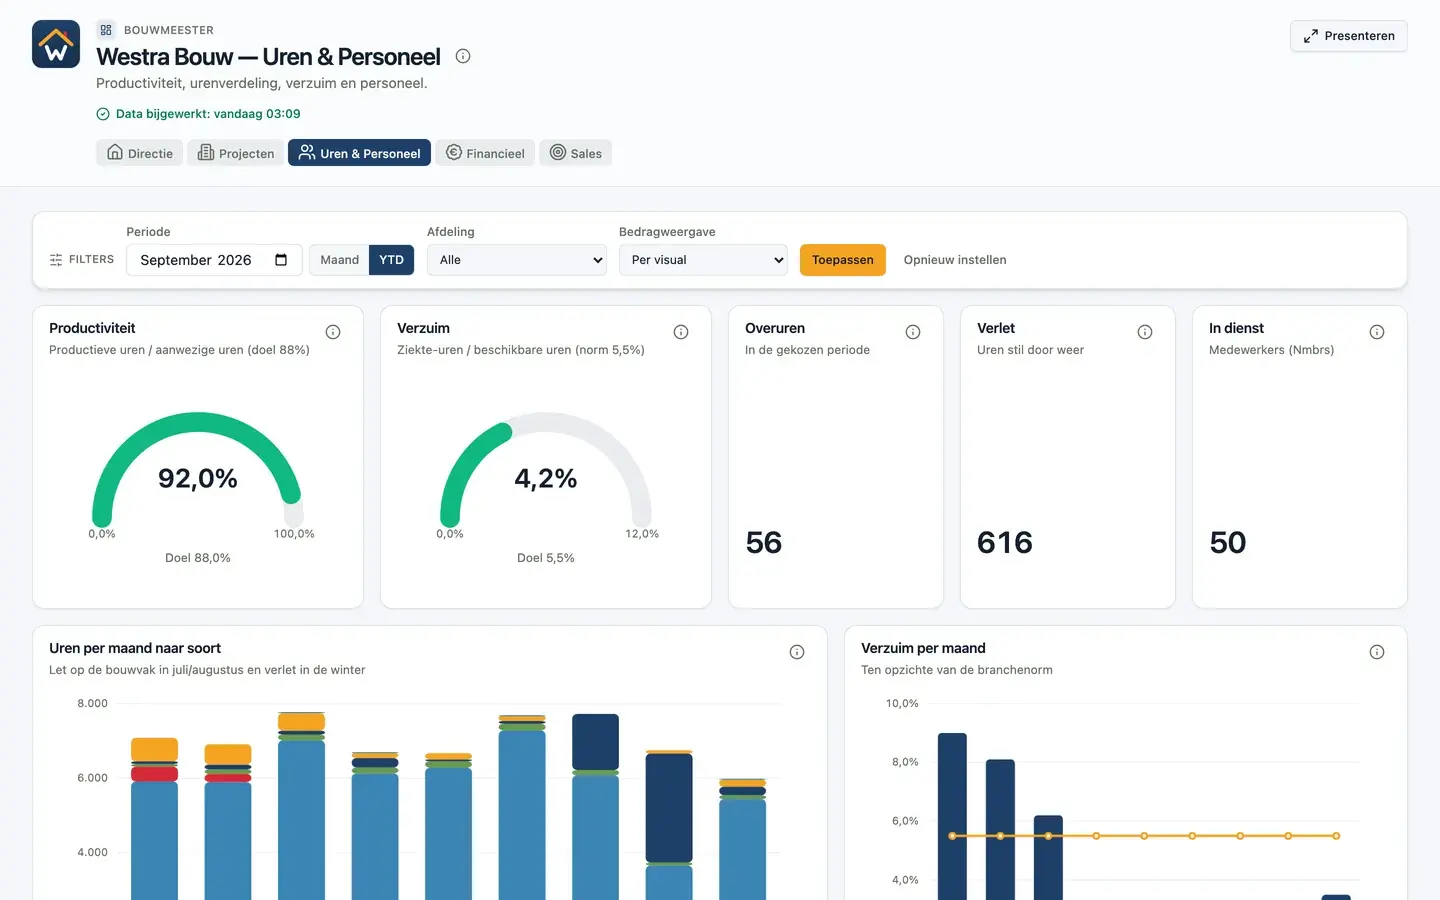Screen dimensions: 1440x900
Task: Open info icon on Productiviteit card
Action: (x=333, y=332)
